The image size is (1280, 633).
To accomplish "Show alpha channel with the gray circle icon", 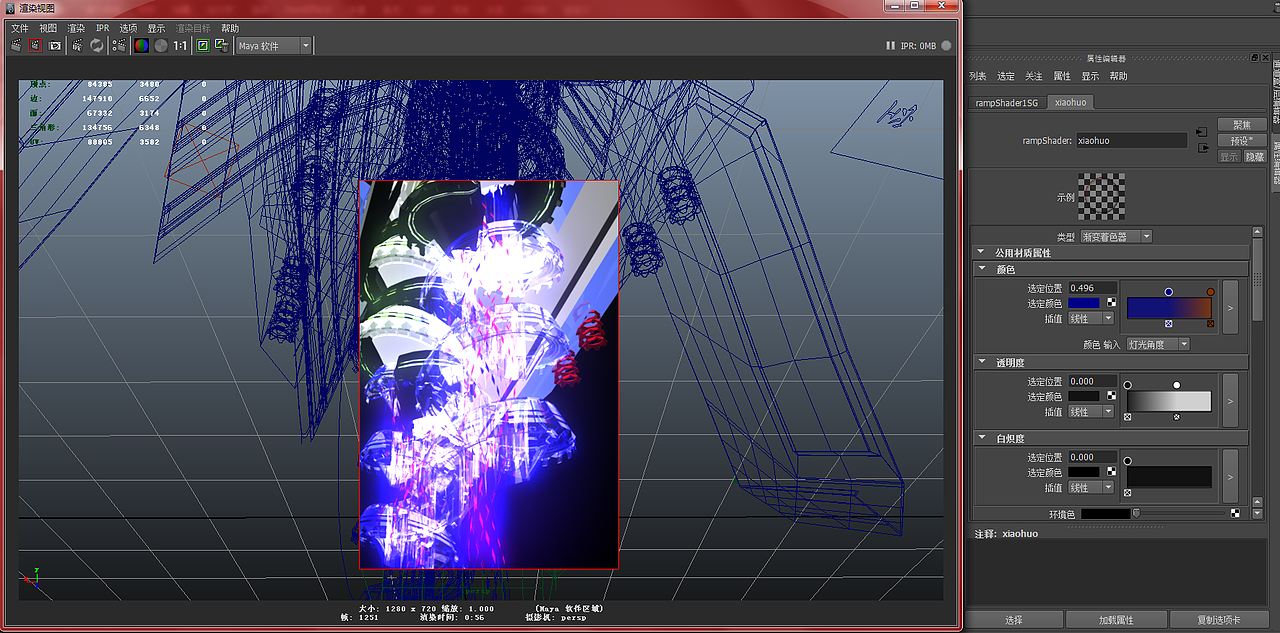I will 160,45.
